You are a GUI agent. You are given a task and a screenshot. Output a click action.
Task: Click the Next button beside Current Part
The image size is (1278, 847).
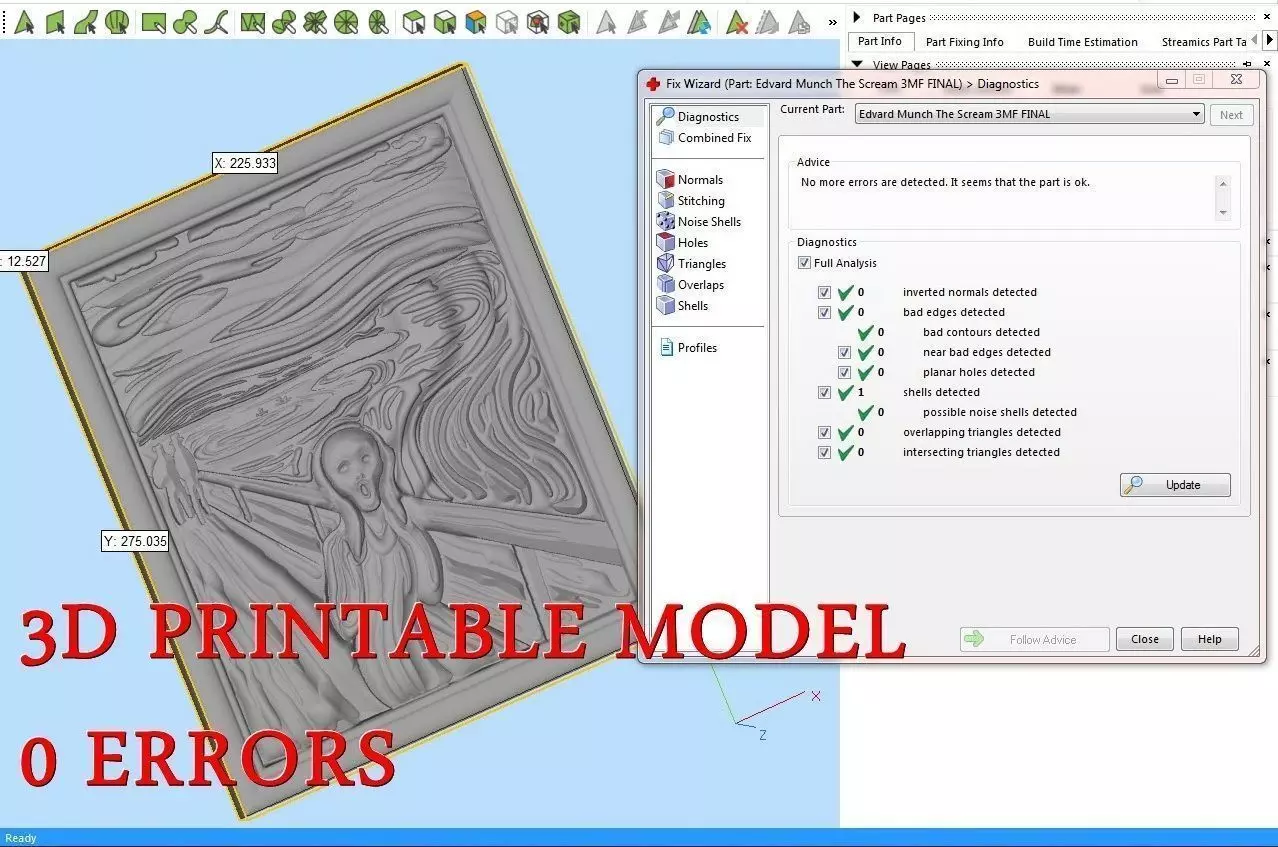click(x=1231, y=115)
